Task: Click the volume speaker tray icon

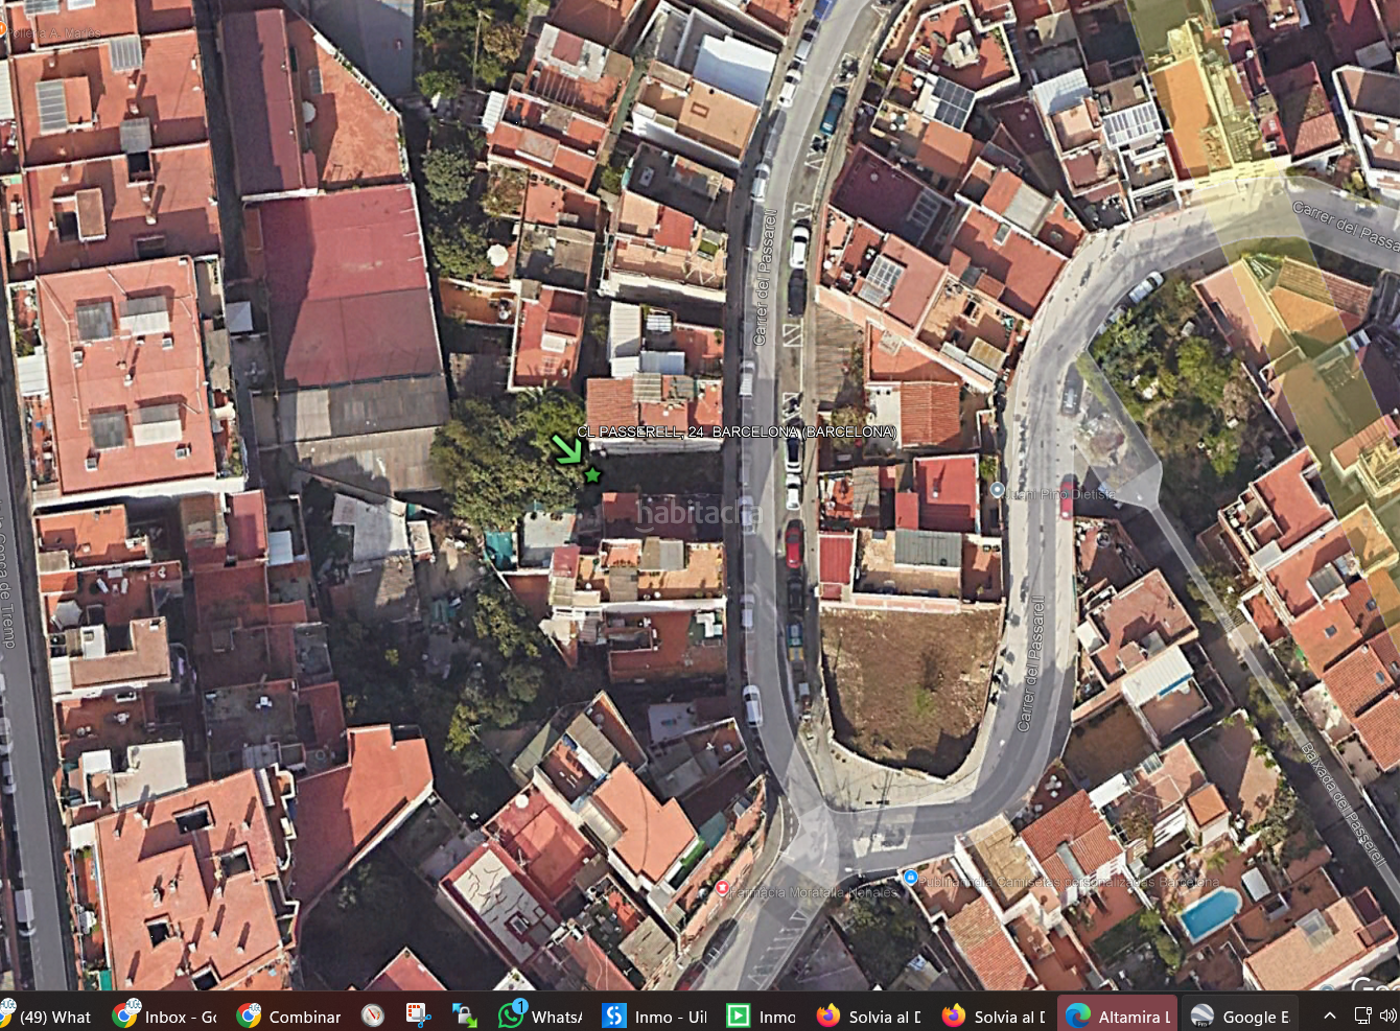Action: click(1389, 1016)
